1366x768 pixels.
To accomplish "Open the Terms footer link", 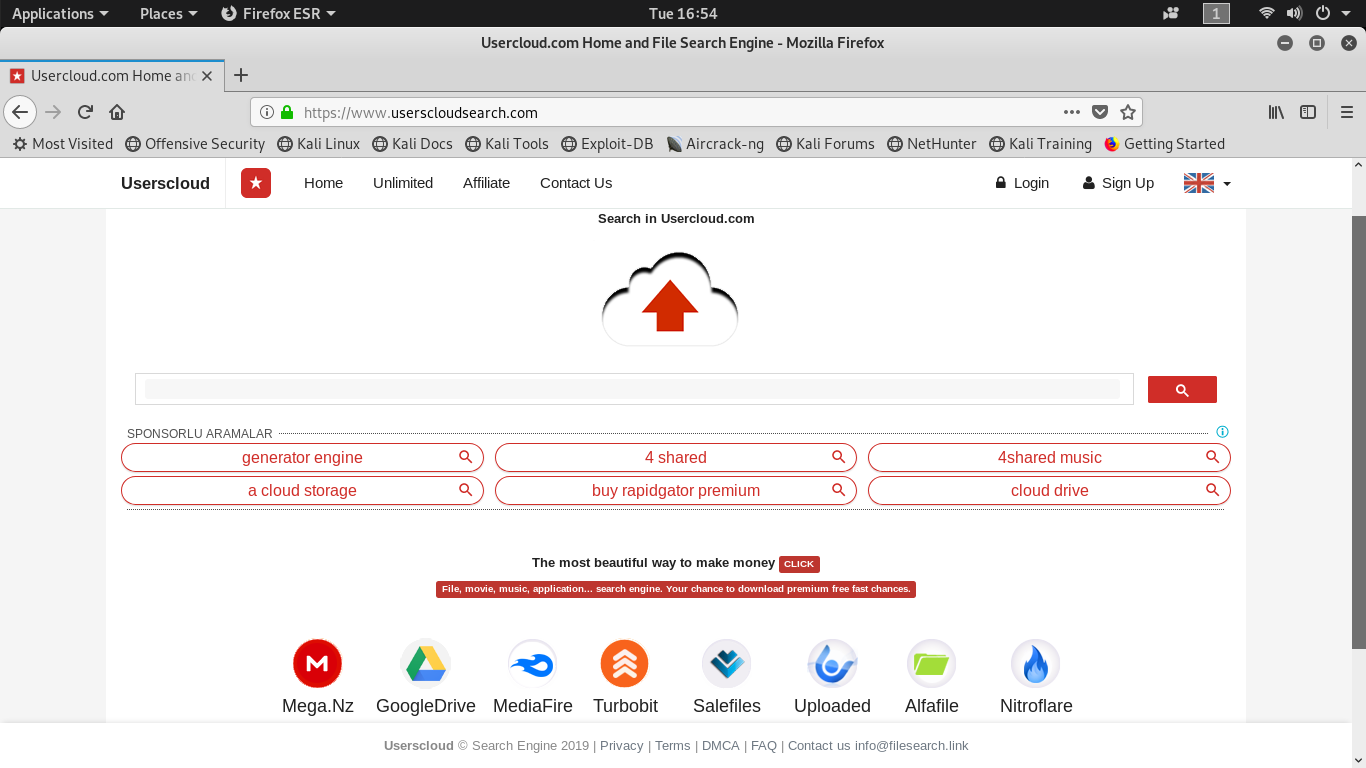I will [673, 746].
